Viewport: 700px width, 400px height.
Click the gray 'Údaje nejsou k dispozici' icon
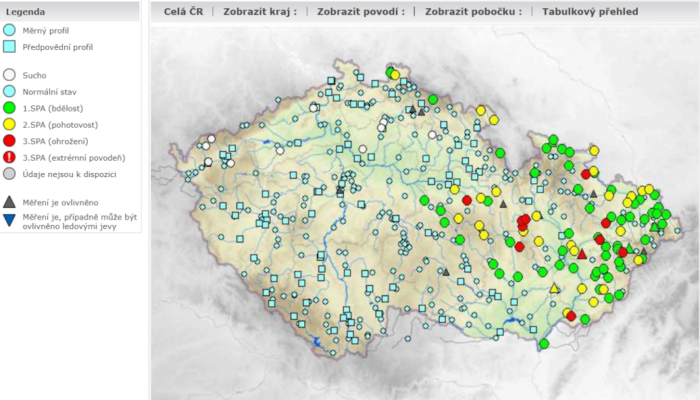(9, 174)
